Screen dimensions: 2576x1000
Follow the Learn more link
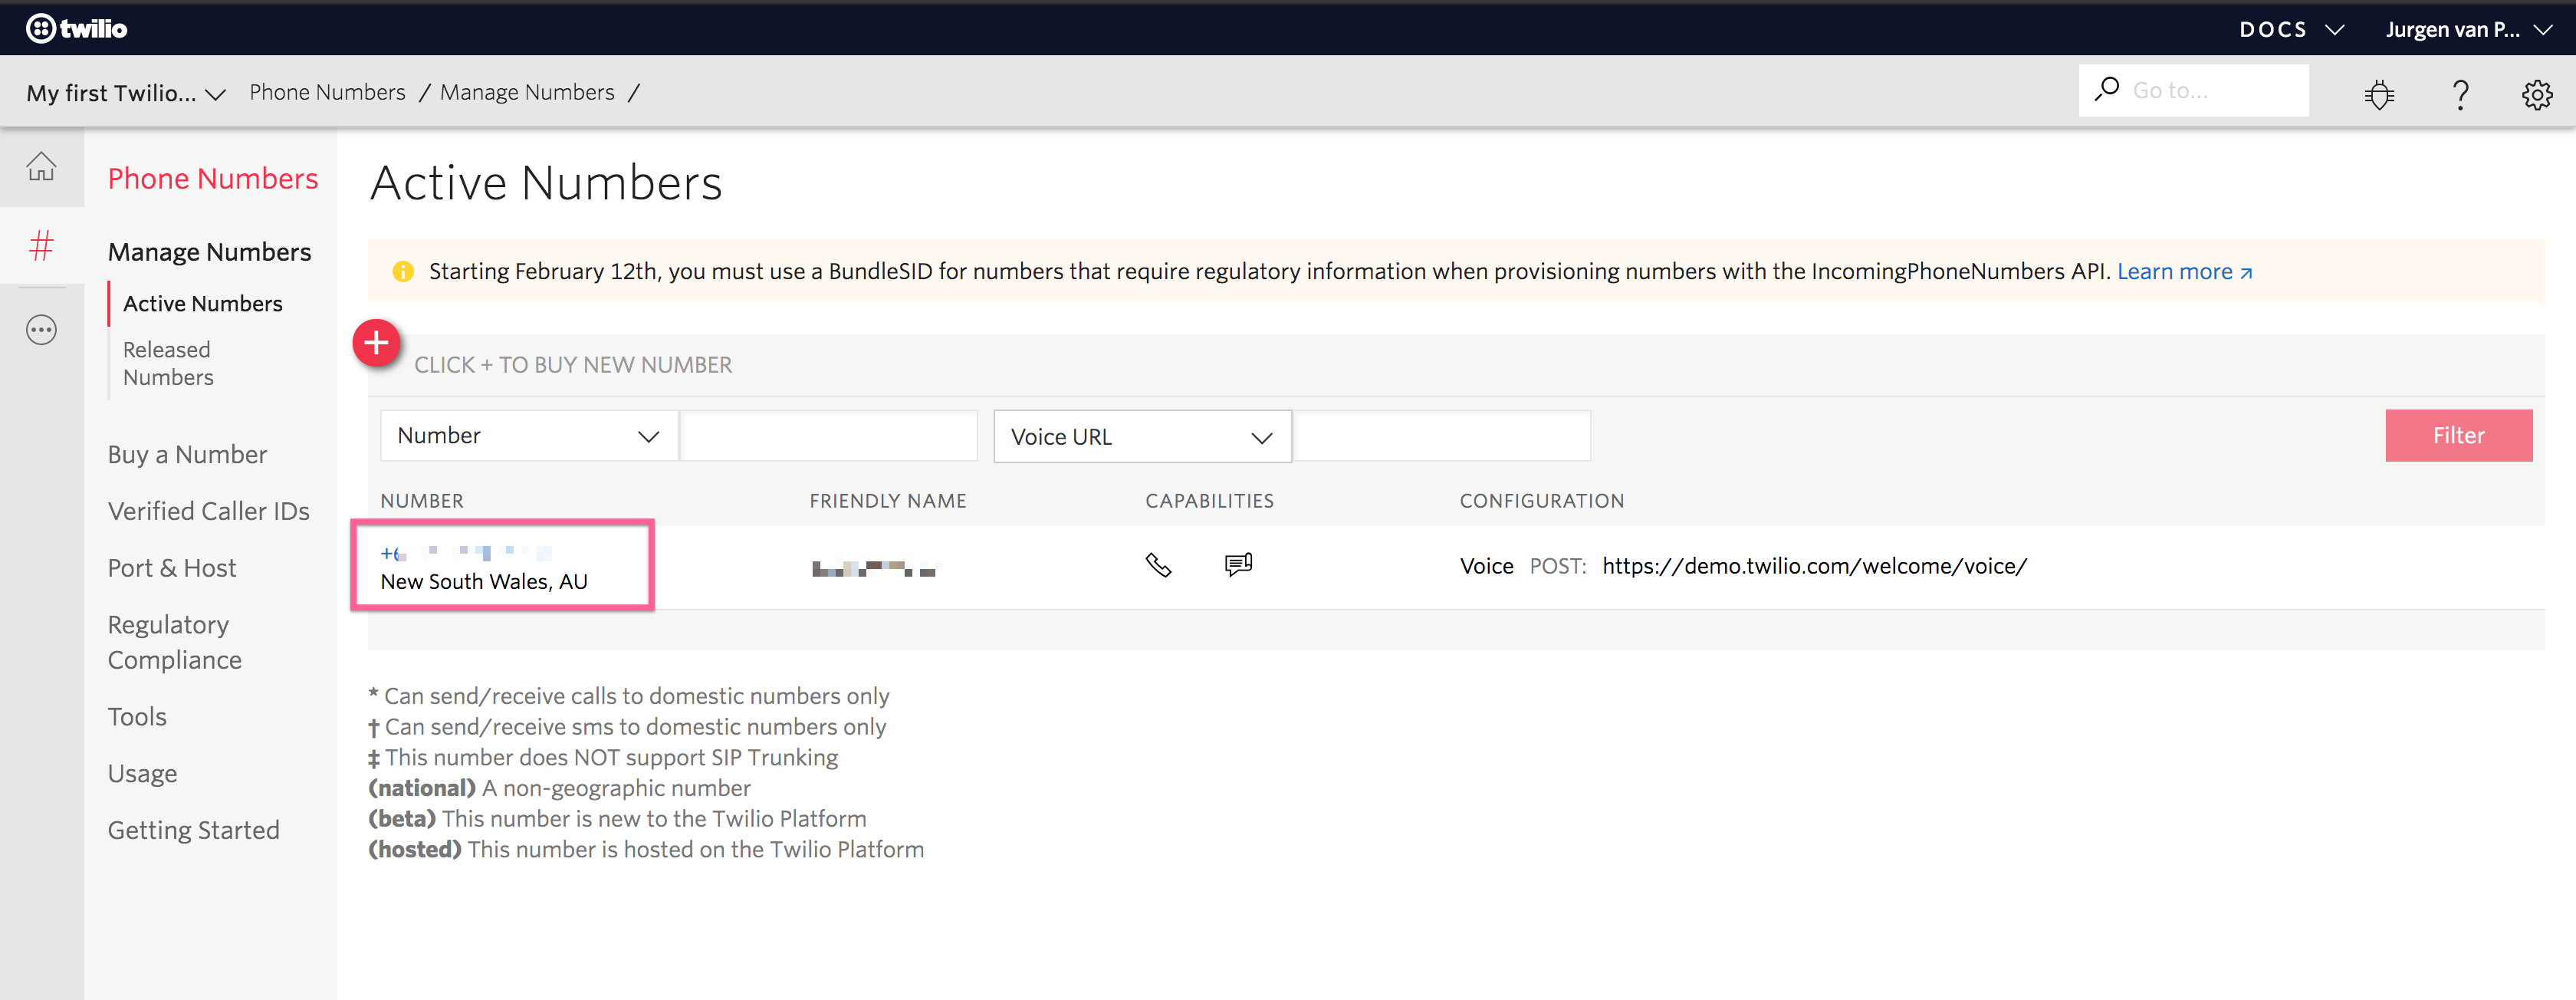point(2184,271)
